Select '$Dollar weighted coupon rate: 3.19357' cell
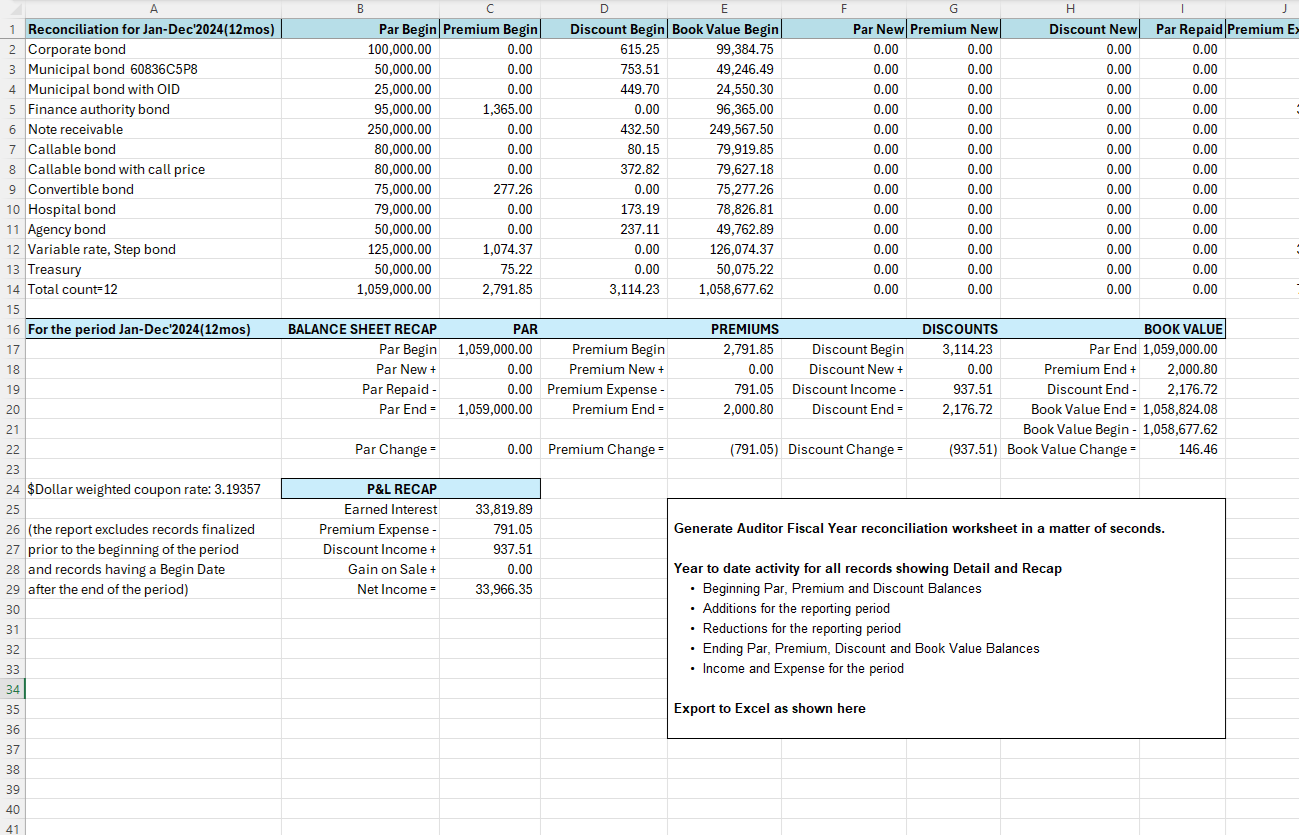1299x835 pixels. [x=153, y=489]
